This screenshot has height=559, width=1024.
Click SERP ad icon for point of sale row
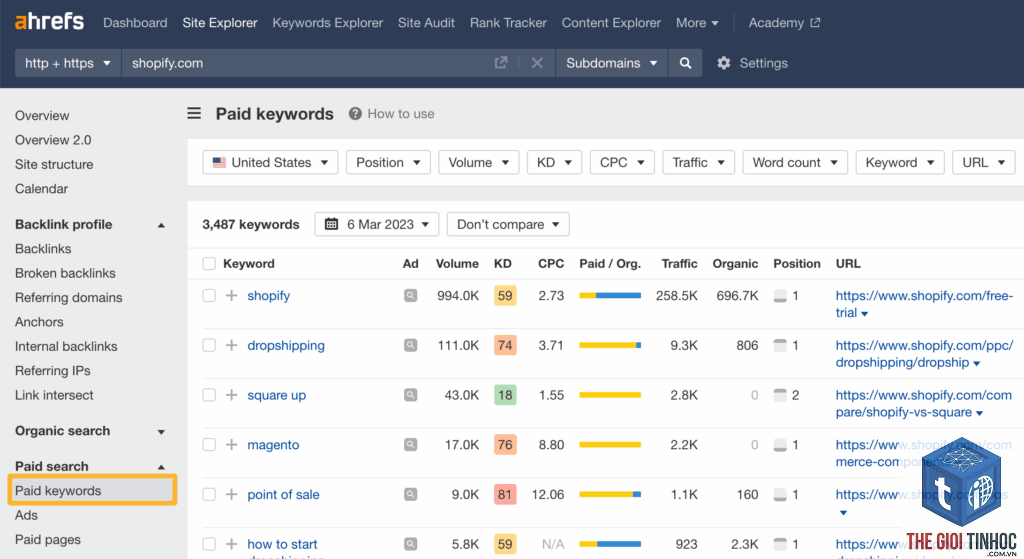click(x=410, y=494)
